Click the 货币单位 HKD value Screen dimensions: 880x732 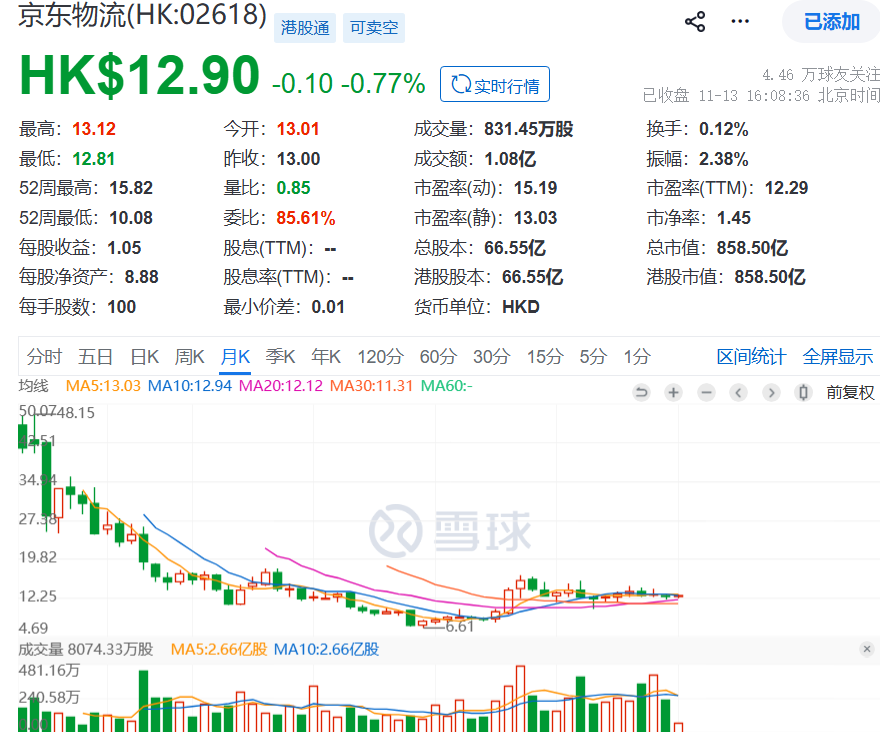[521, 307]
